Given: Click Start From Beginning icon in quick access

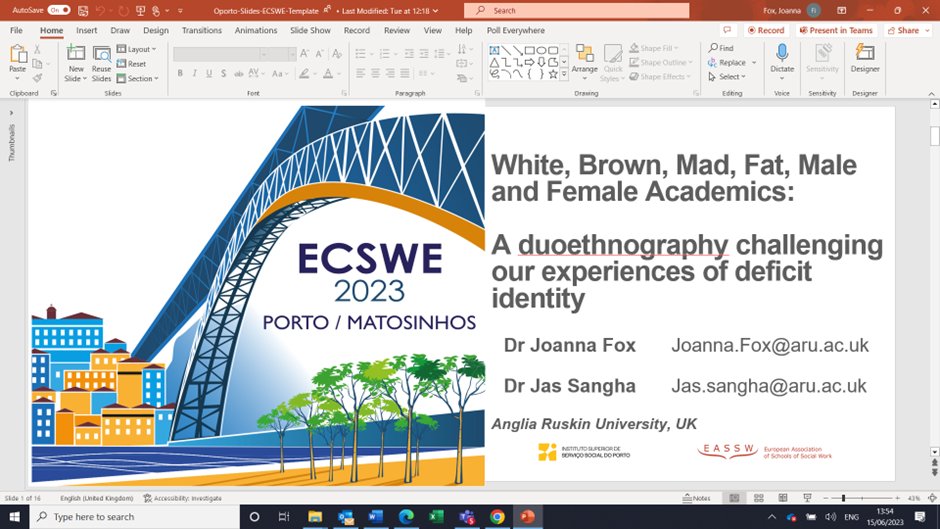Looking at the screenshot, I should coord(141,11).
